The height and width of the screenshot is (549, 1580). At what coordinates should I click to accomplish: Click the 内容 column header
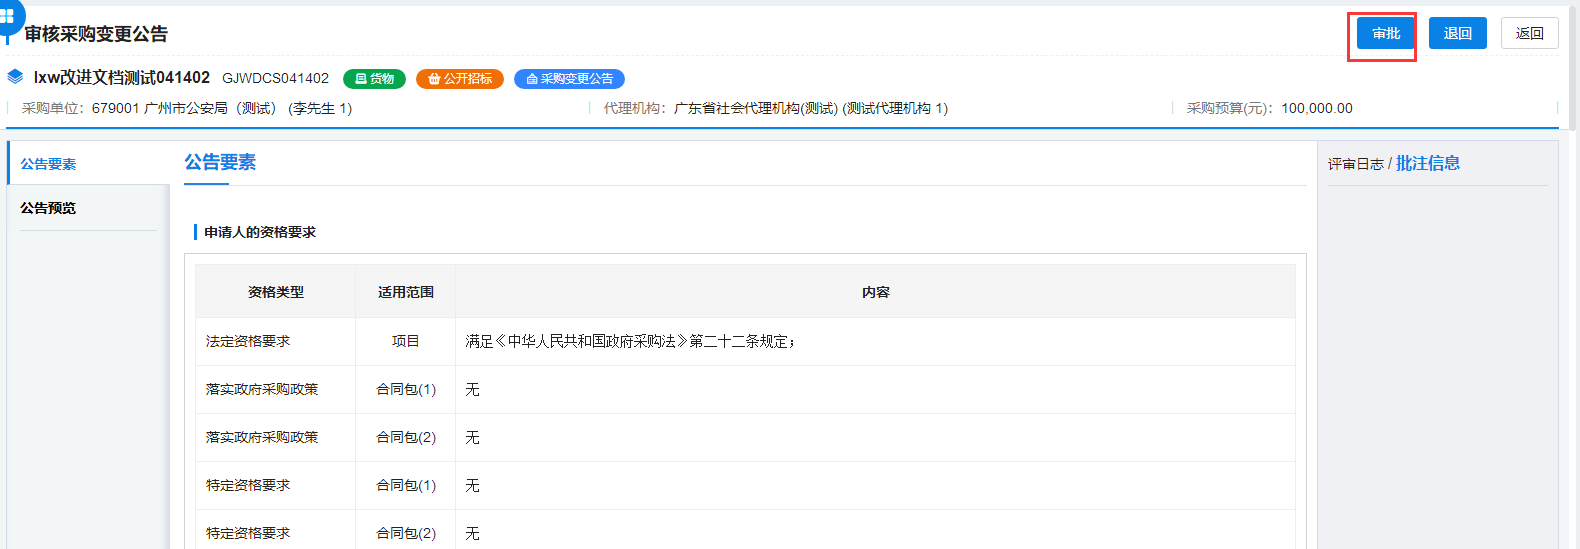coord(875,292)
